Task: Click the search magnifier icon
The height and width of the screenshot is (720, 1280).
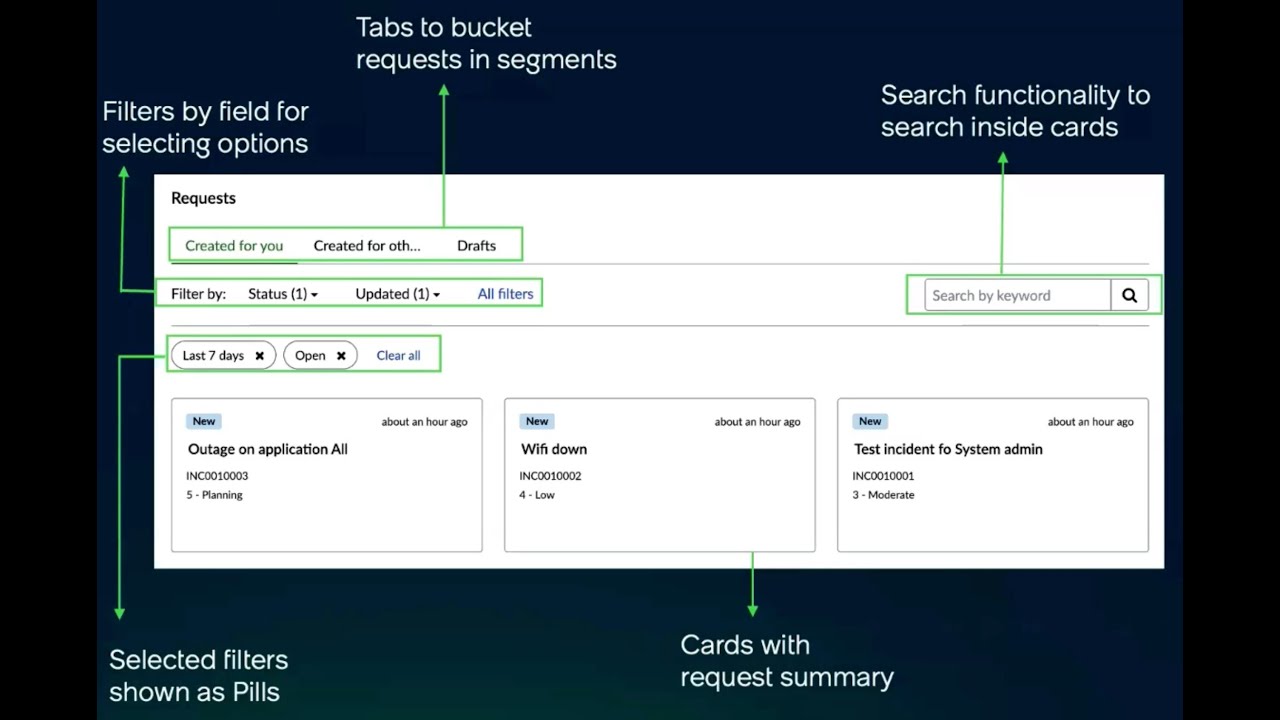Action: pyautogui.click(x=1129, y=295)
